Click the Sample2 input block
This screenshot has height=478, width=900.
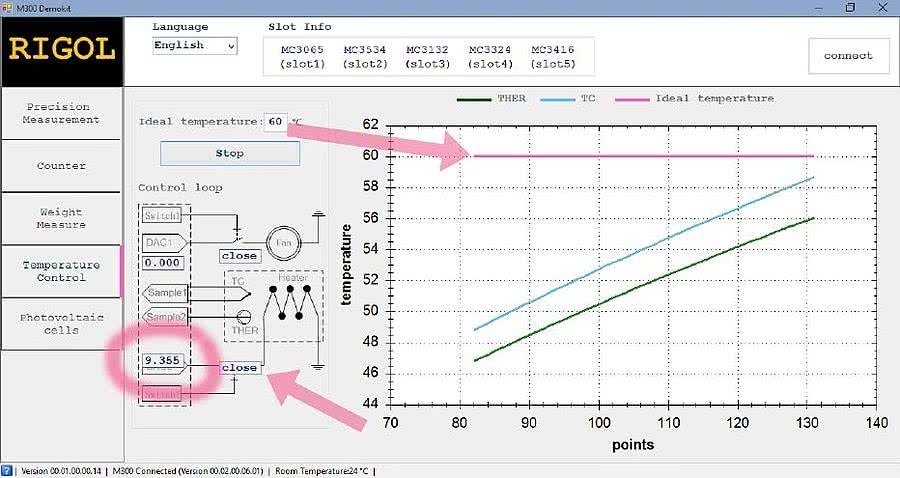click(x=166, y=317)
